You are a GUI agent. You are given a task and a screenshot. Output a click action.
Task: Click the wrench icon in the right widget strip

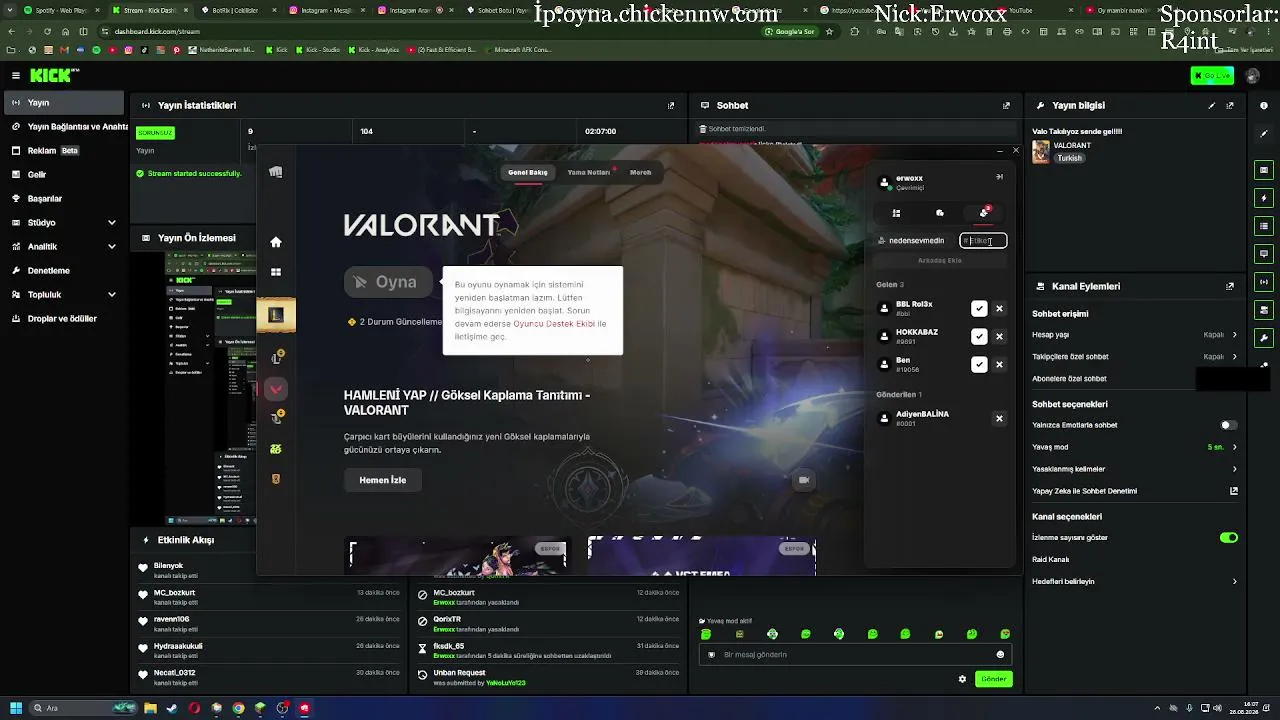click(x=1264, y=338)
